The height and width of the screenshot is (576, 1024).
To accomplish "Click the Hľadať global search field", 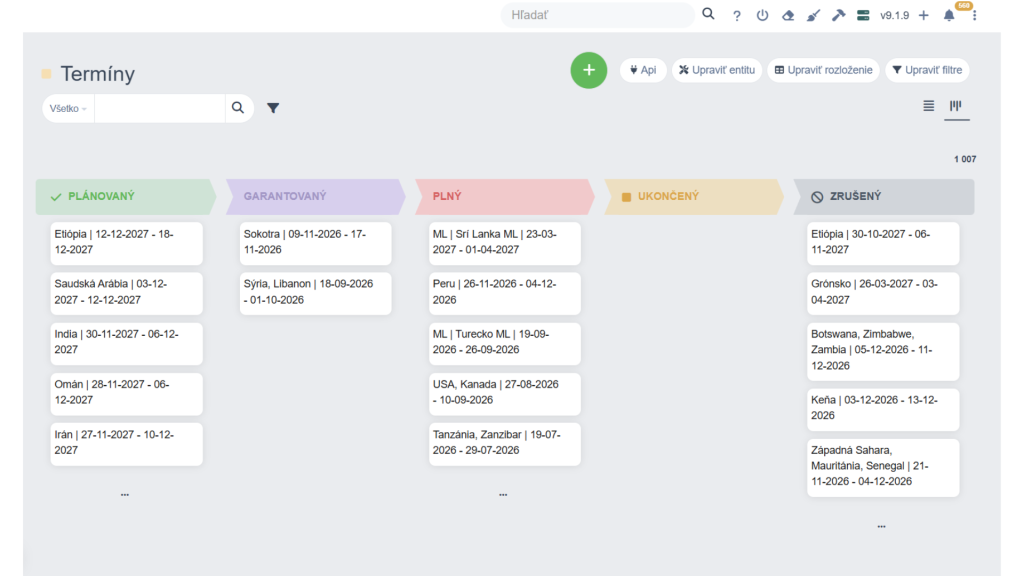I will pyautogui.click(x=597, y=15).
